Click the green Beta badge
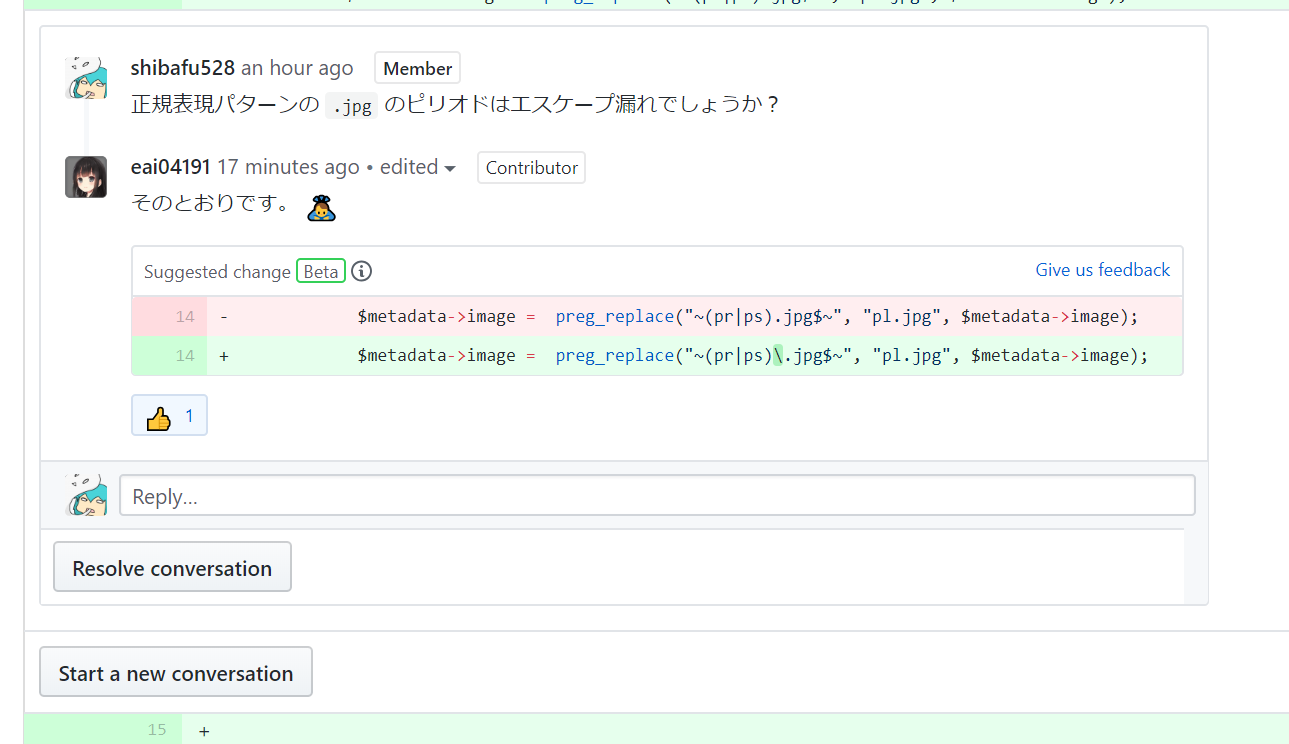This screenshot has width=1289, height=744. coord(321,271)
